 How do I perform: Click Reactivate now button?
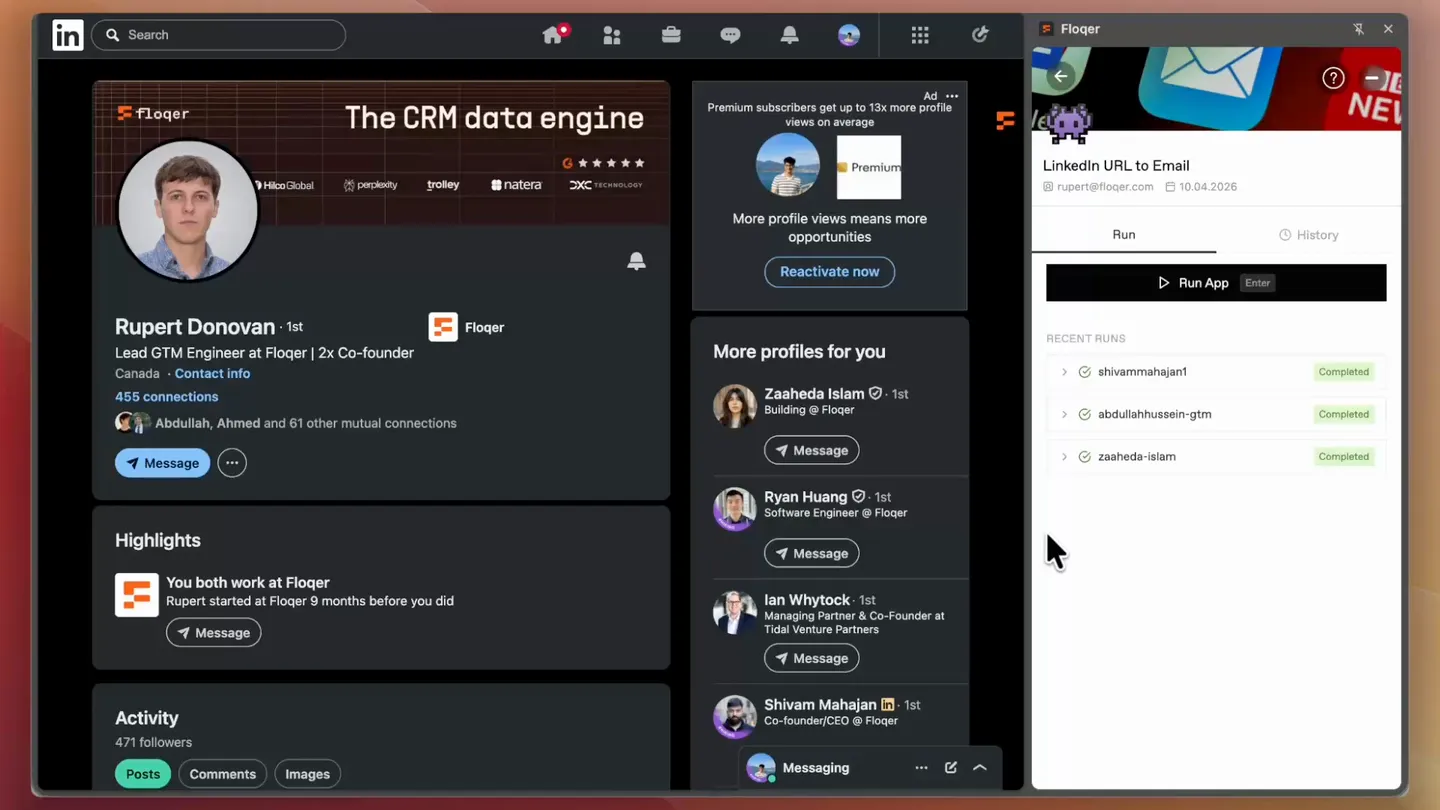coord(830,272)
